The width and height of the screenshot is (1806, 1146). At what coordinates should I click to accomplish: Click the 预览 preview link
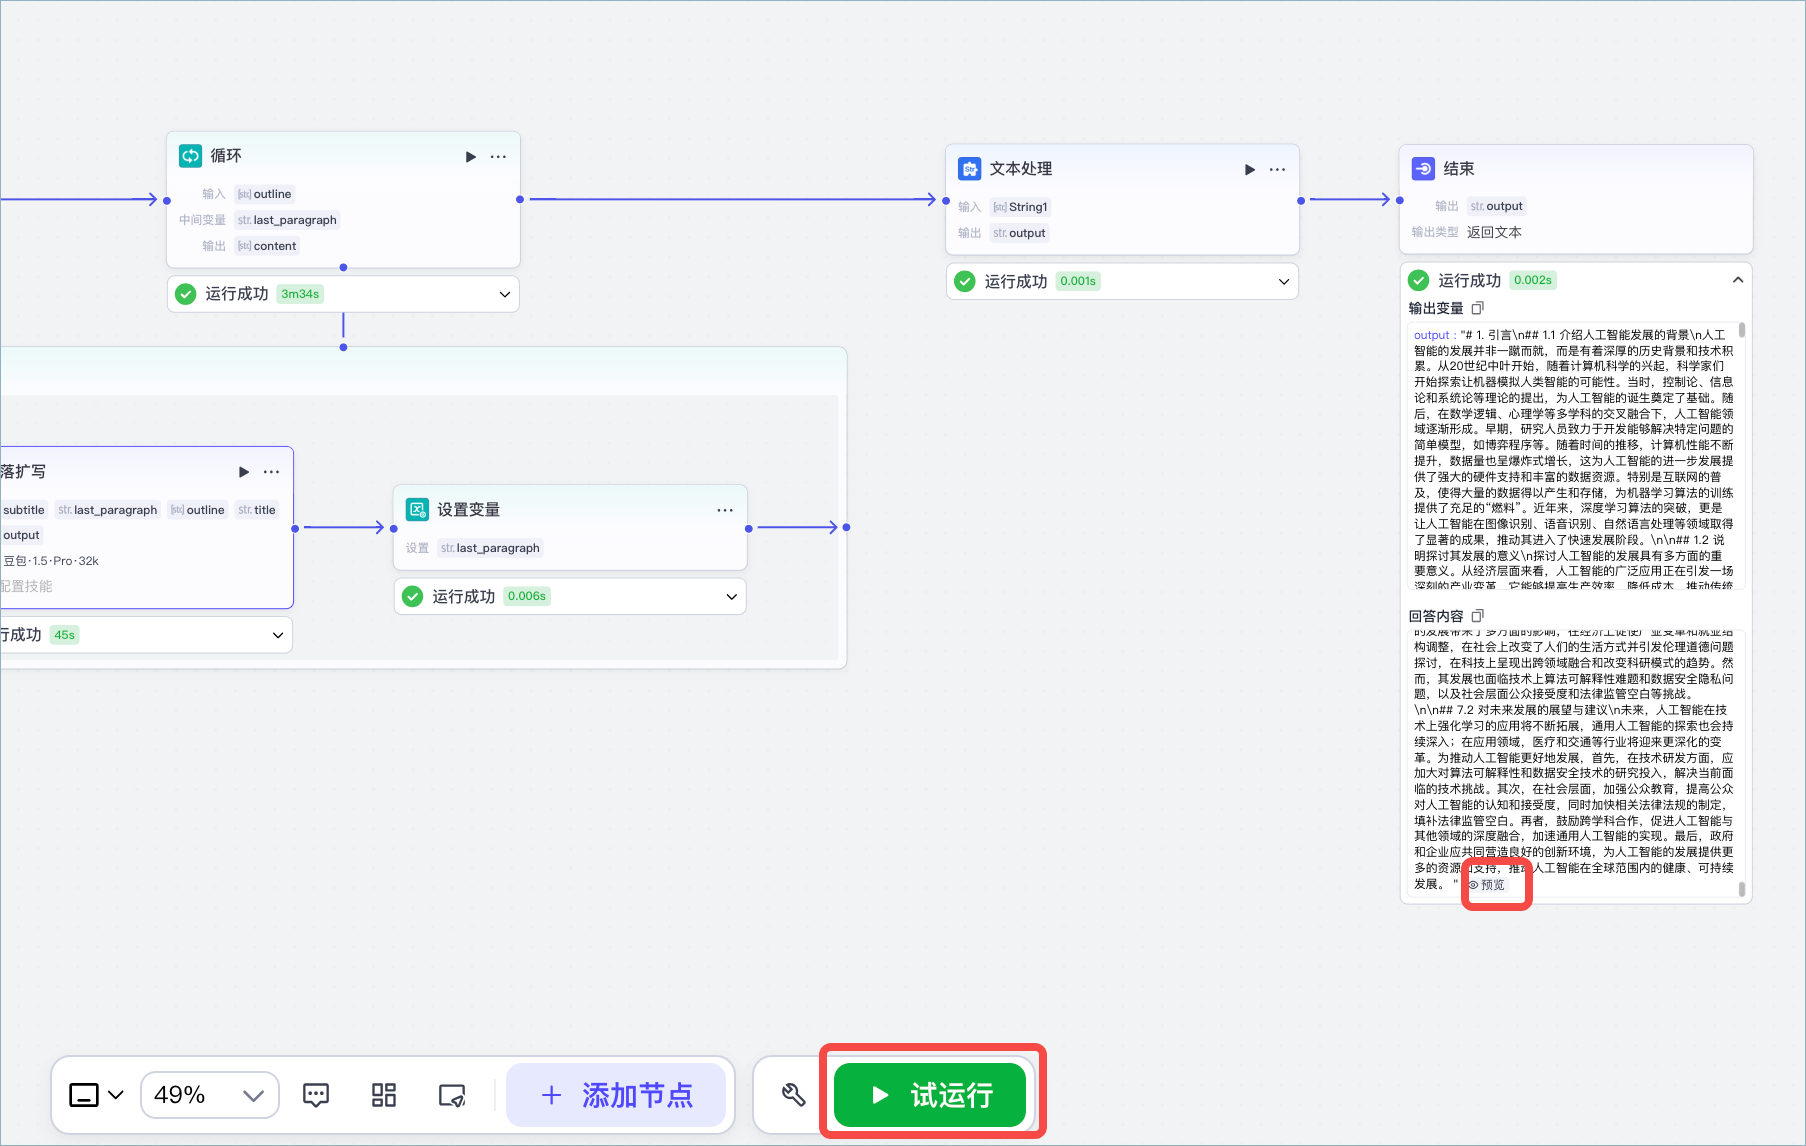(x=1487, y=885)
